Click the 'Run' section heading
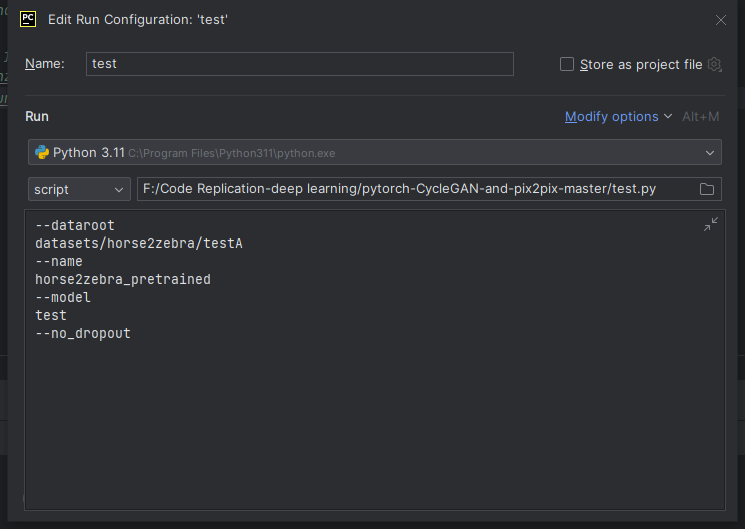This screenshot has height=529, width=745. click(37, 116)
